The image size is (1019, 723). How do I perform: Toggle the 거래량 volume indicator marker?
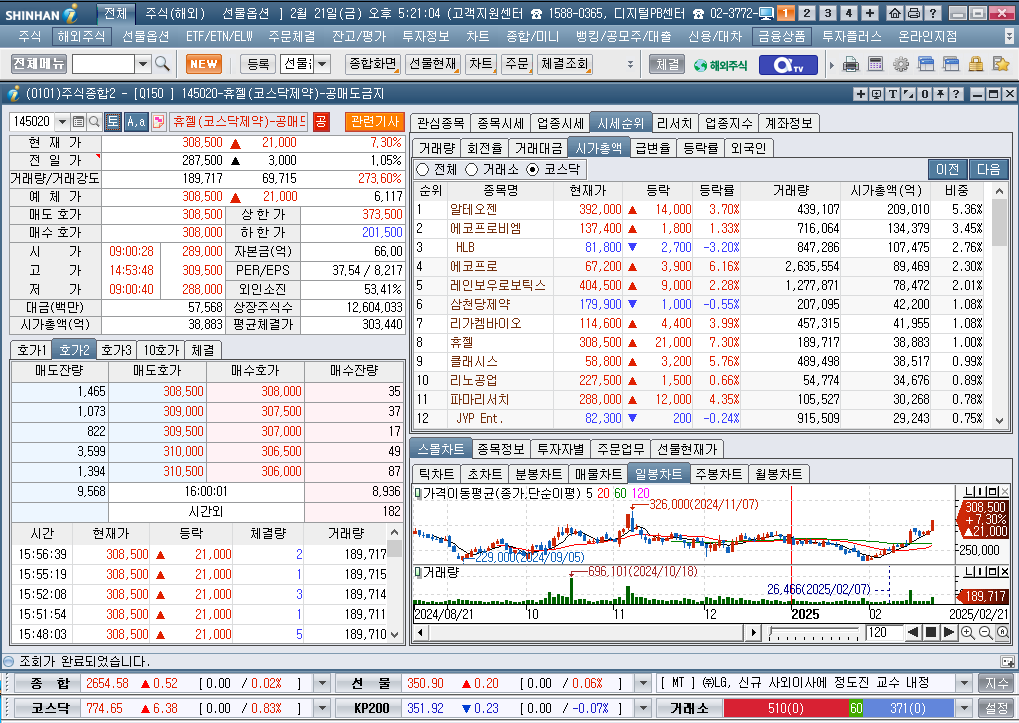[418, 572]
